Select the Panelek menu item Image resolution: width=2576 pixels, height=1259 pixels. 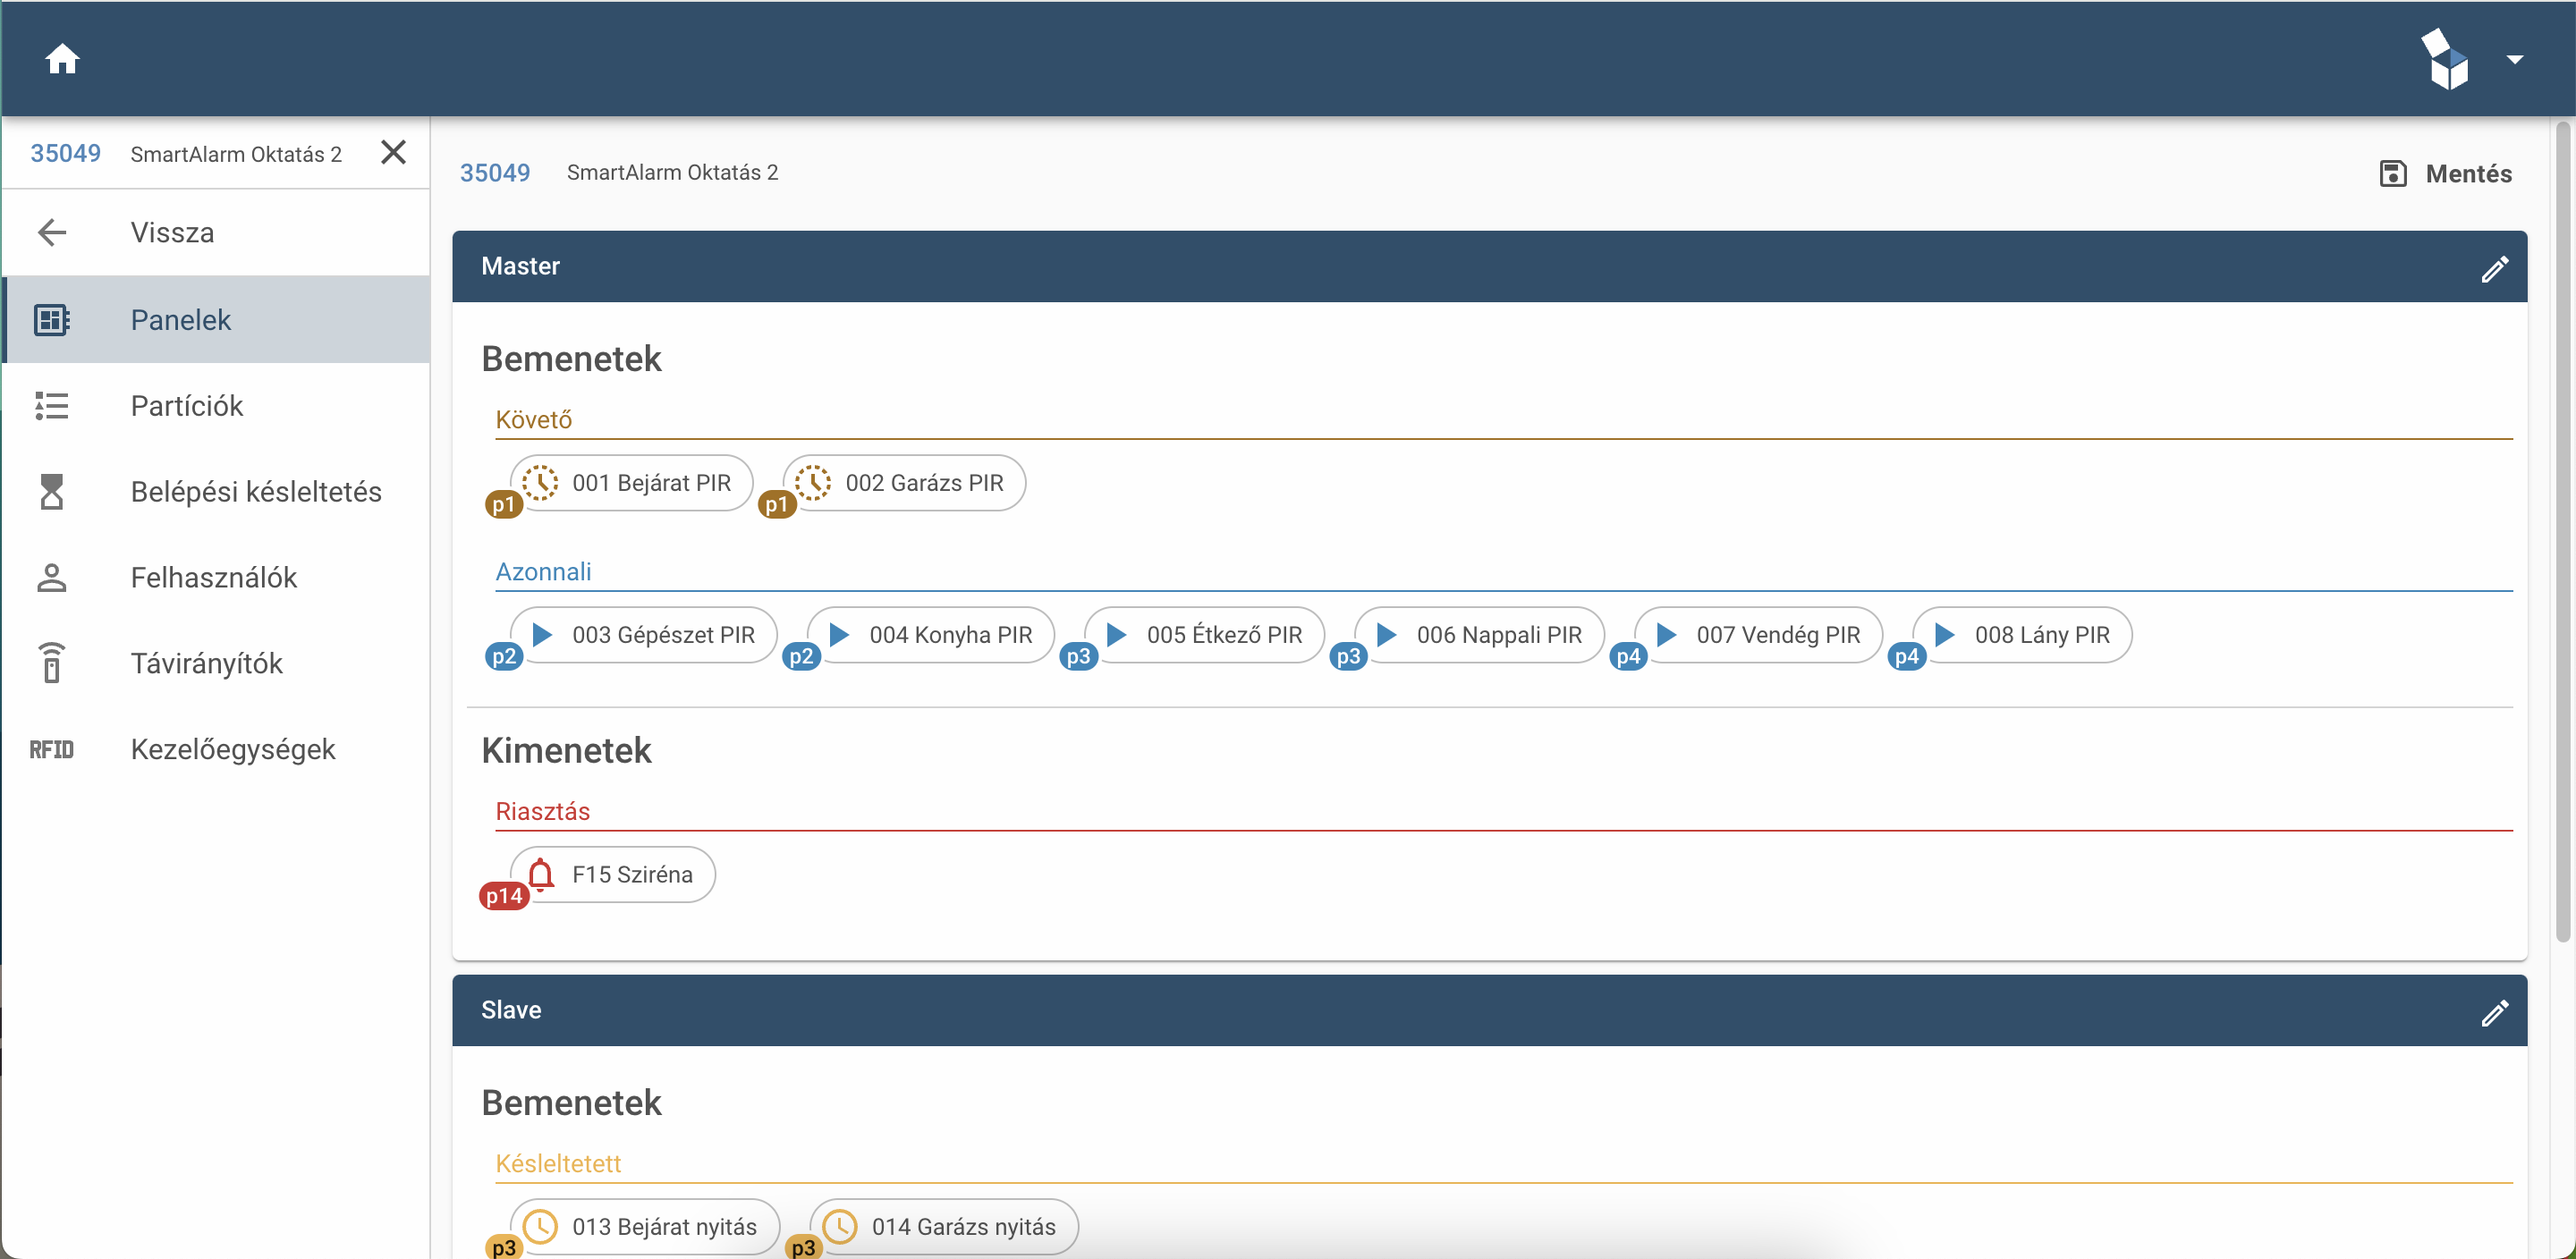216,319
